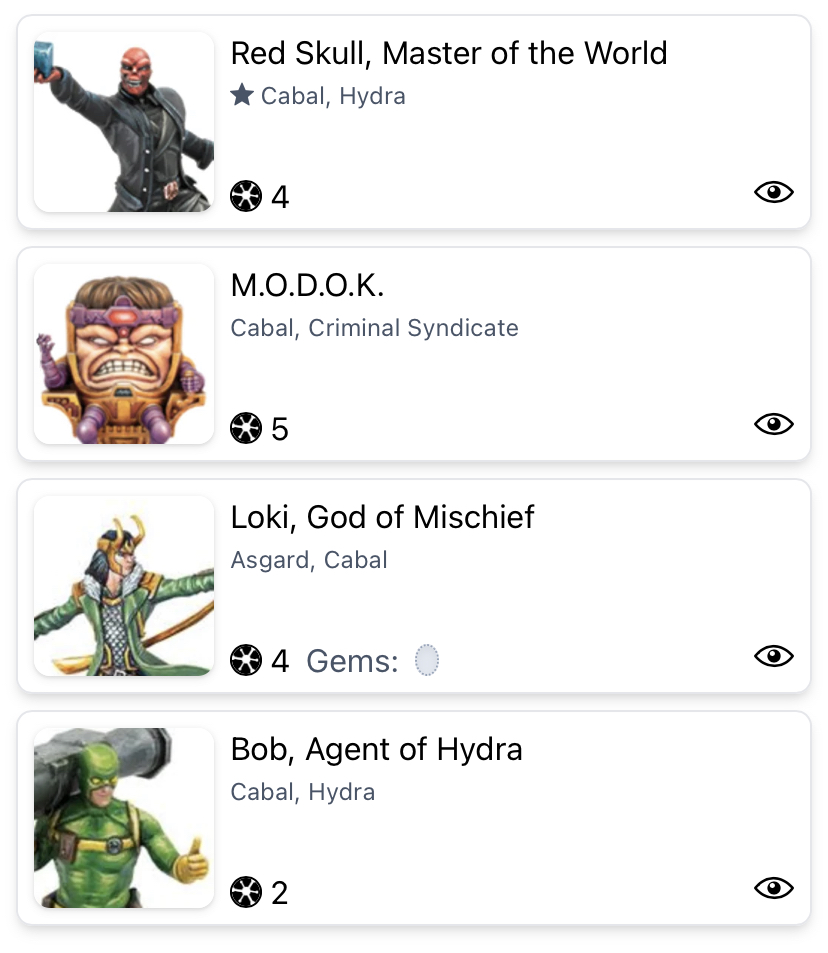Select Loki, God of Mischief title
Screen dimensions: 828x953
(382, 517)
